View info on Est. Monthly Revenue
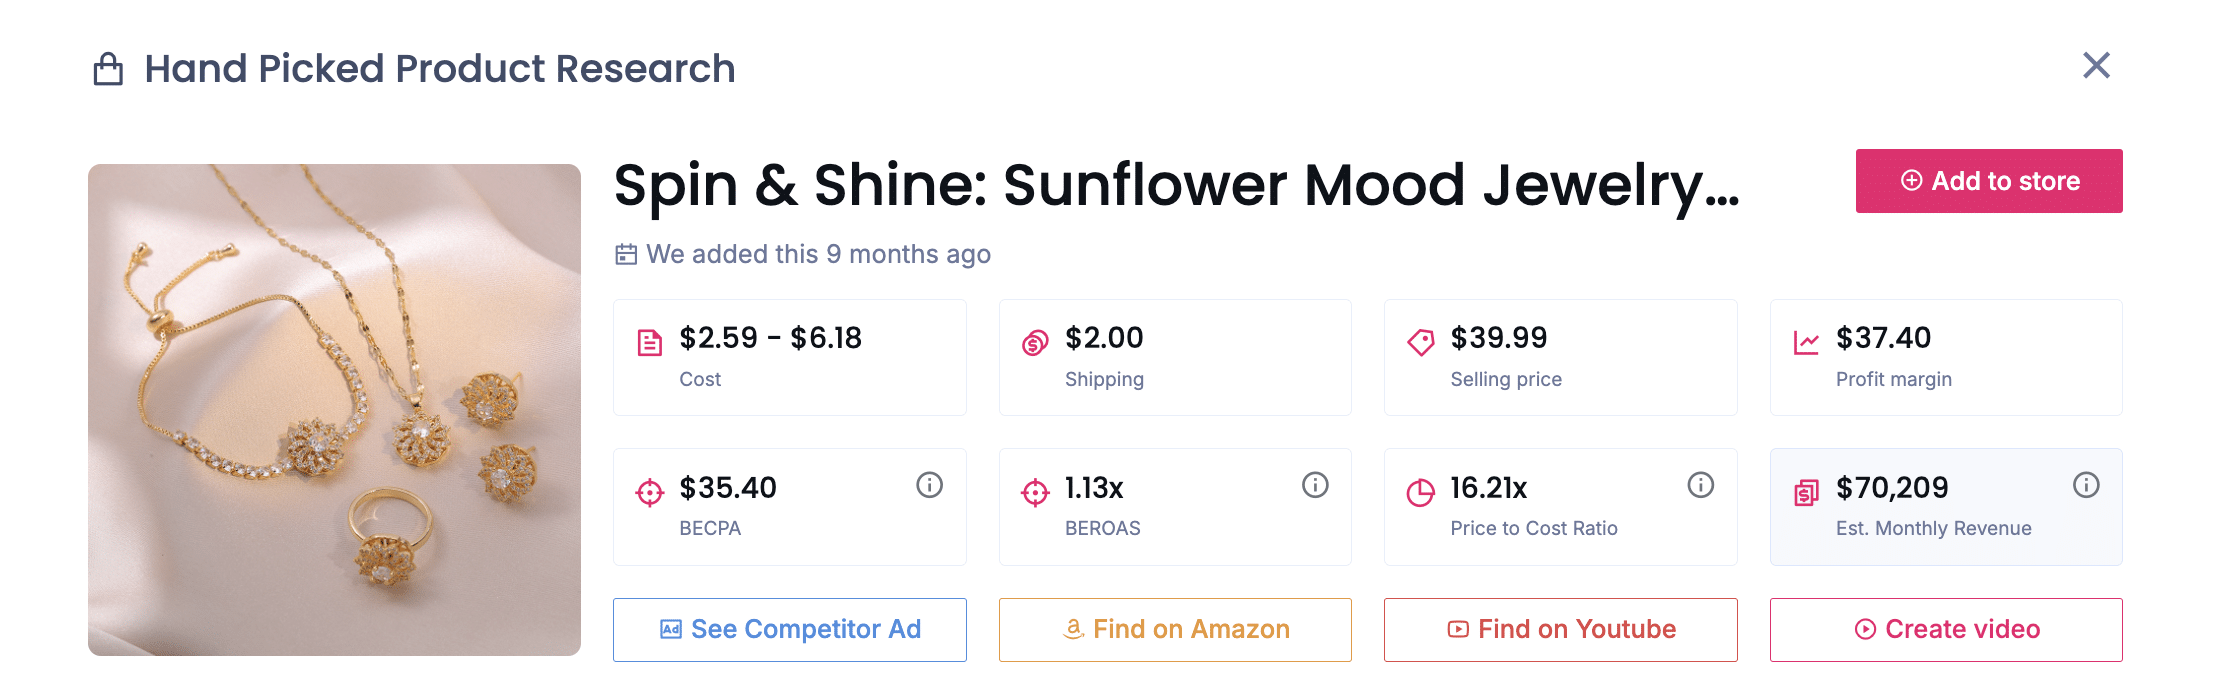 point(2086,486)
